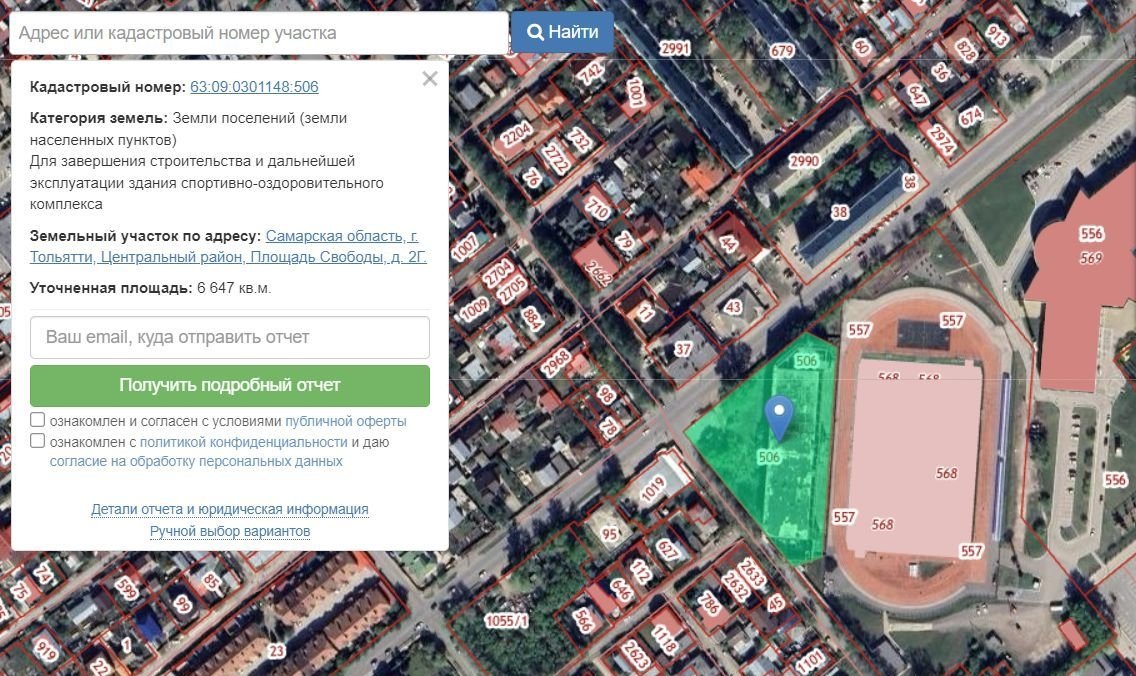
Task: Close the parcel info panel
Action: click(x=430, y=79)
